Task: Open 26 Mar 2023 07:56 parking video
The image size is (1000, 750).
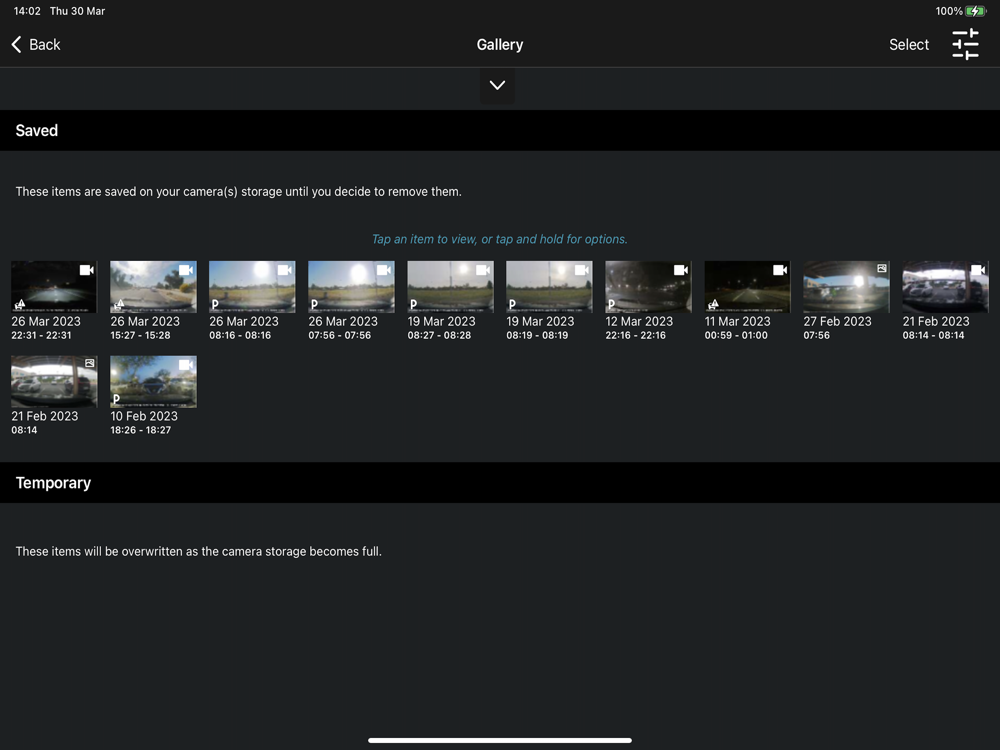Action: pyautogui.click(x=351, y=286)
